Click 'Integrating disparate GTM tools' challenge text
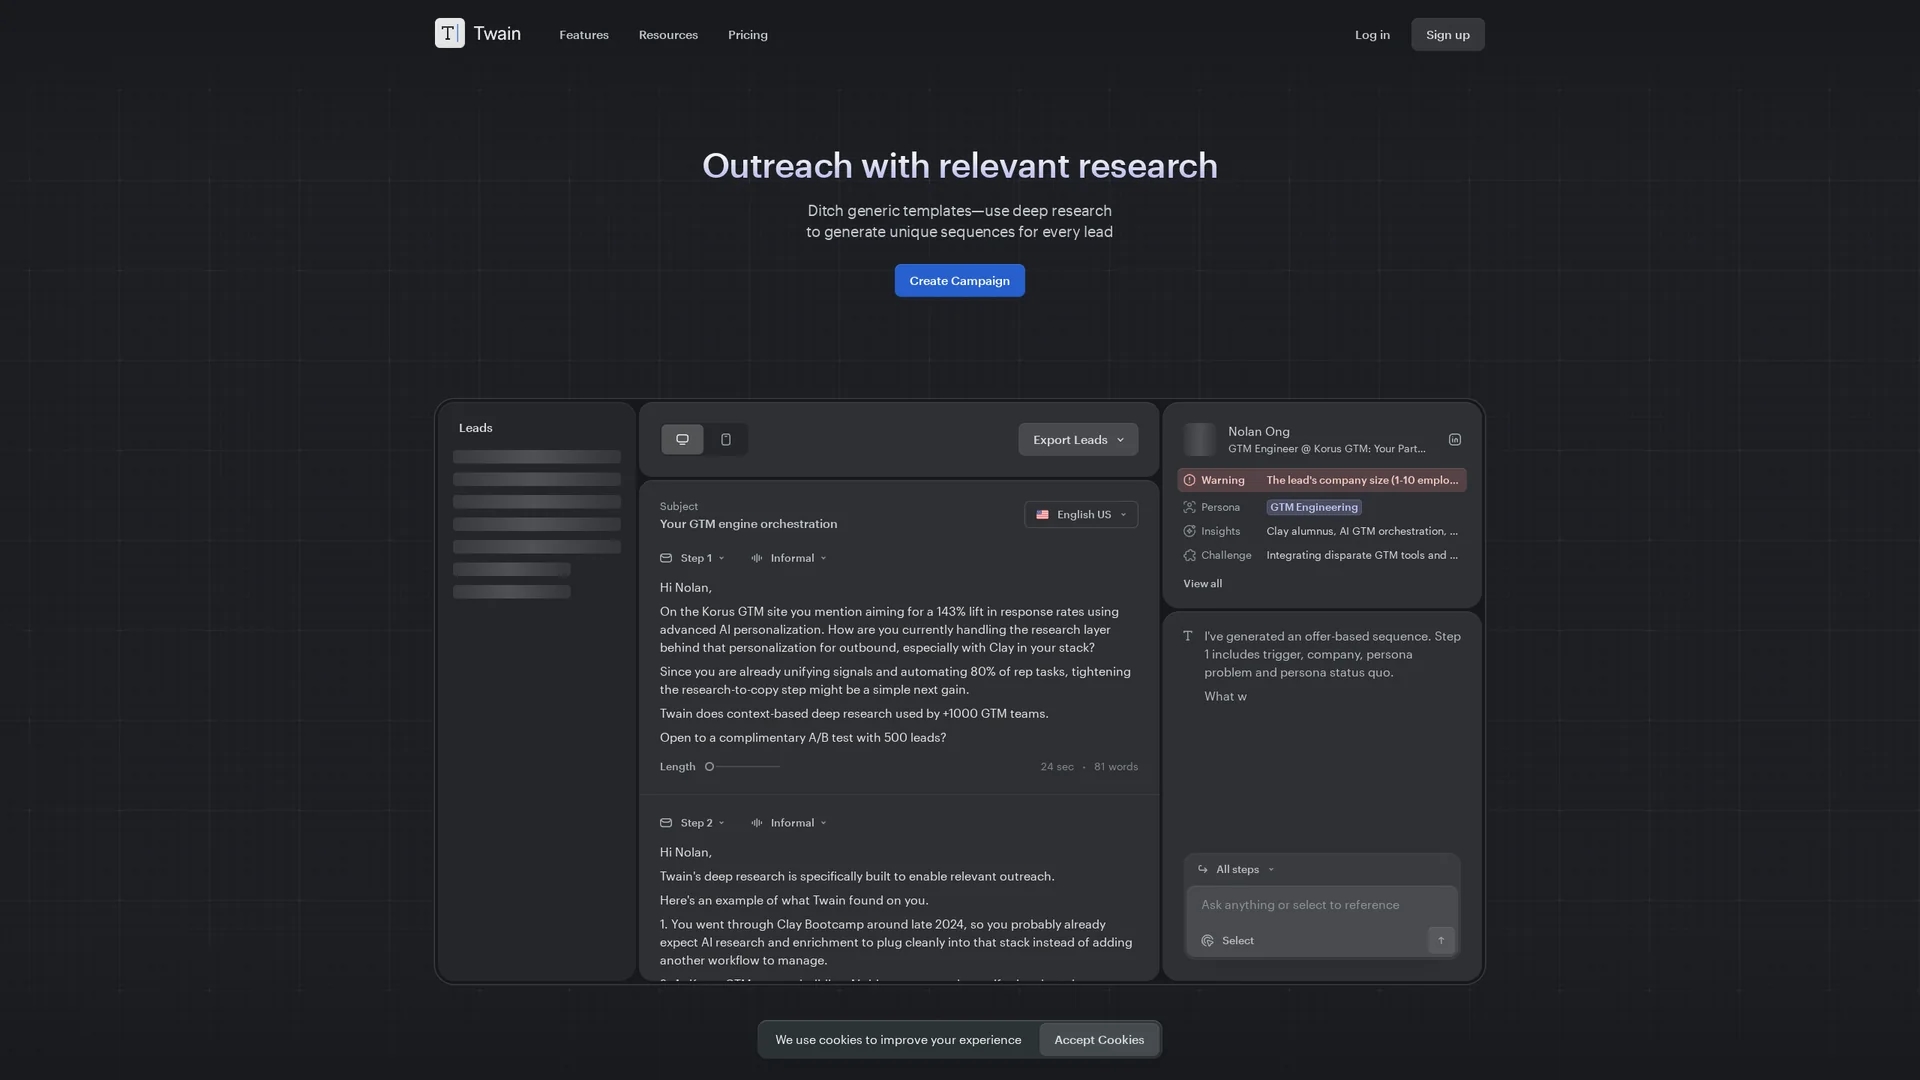The image size is (1920, 1080). point(1362,555)
